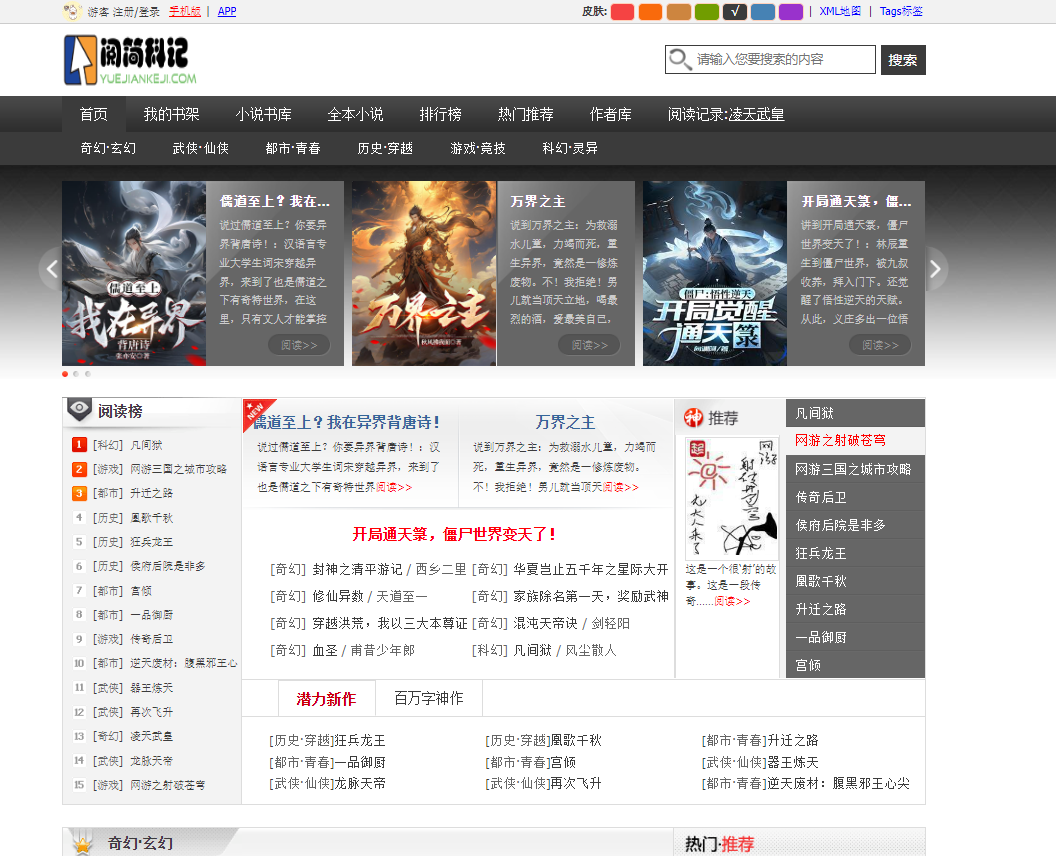Click the magnifier icon in search box
The height and width of the screenshot is (856, 1056).
pos(680,60)
